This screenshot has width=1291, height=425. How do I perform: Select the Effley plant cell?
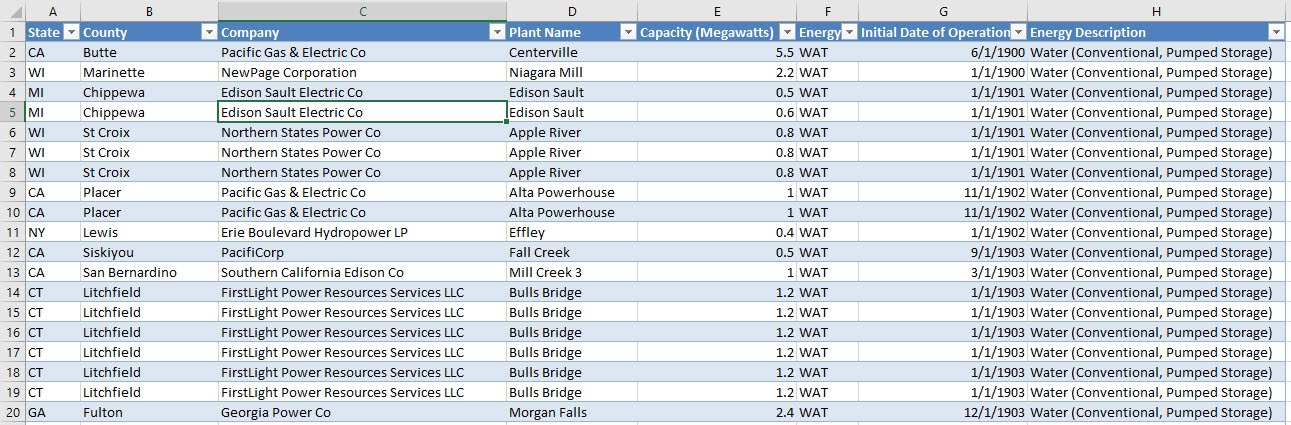tap(572, 232)
